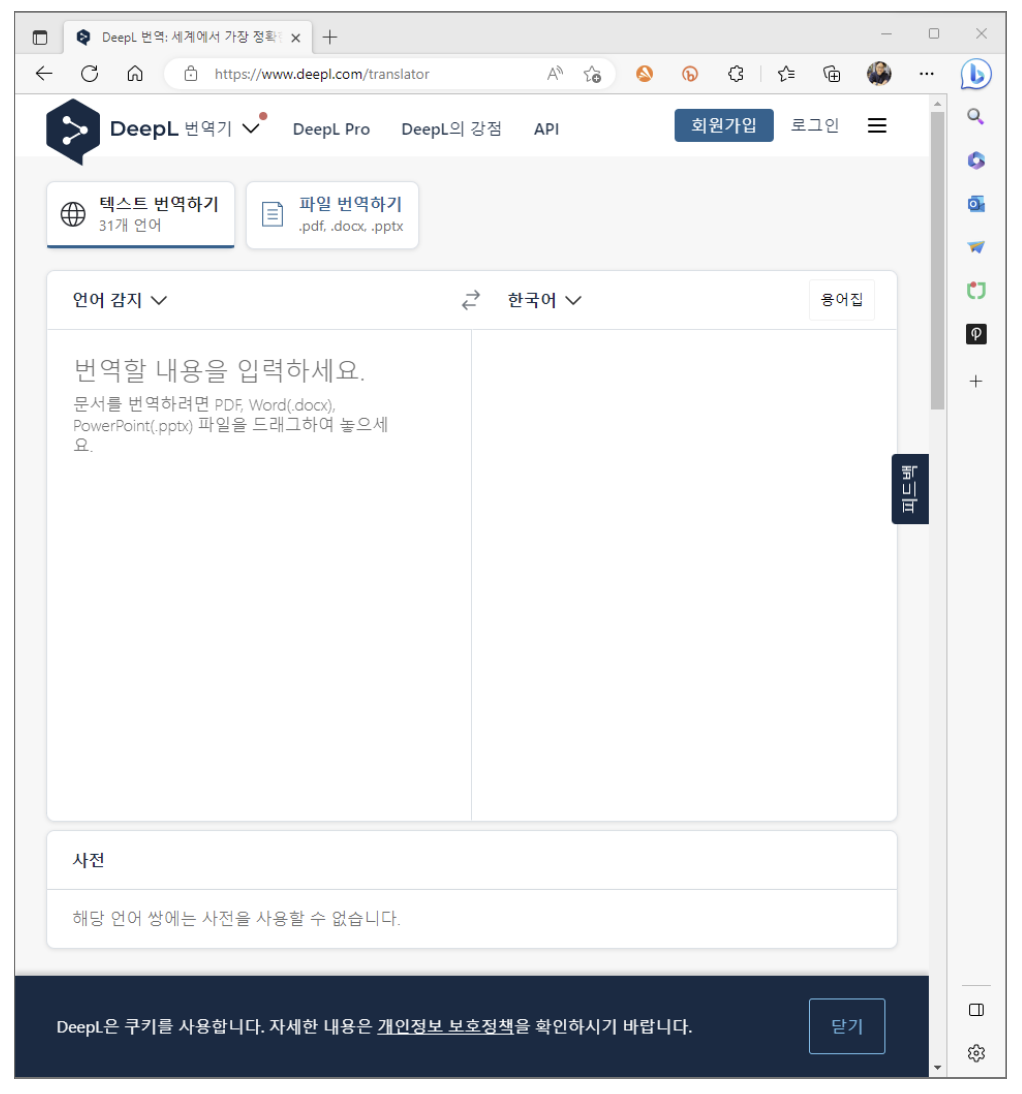Click the translation output pane
Viewport: 1022px width, 1094px height.
pyautogui.click(x=684, y=574)
